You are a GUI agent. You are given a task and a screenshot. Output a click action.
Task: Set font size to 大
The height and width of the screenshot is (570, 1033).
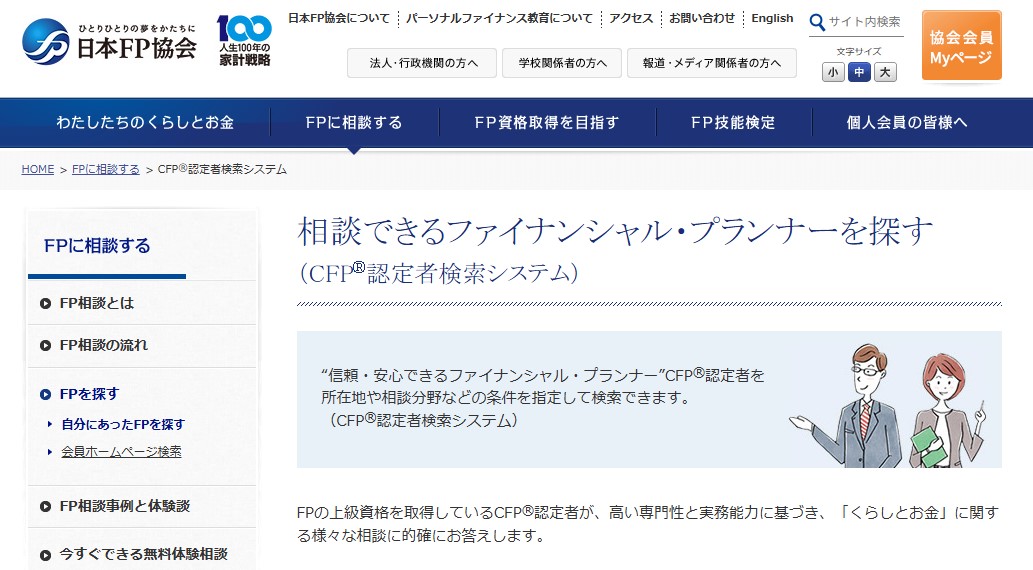(x=885, y=72)
